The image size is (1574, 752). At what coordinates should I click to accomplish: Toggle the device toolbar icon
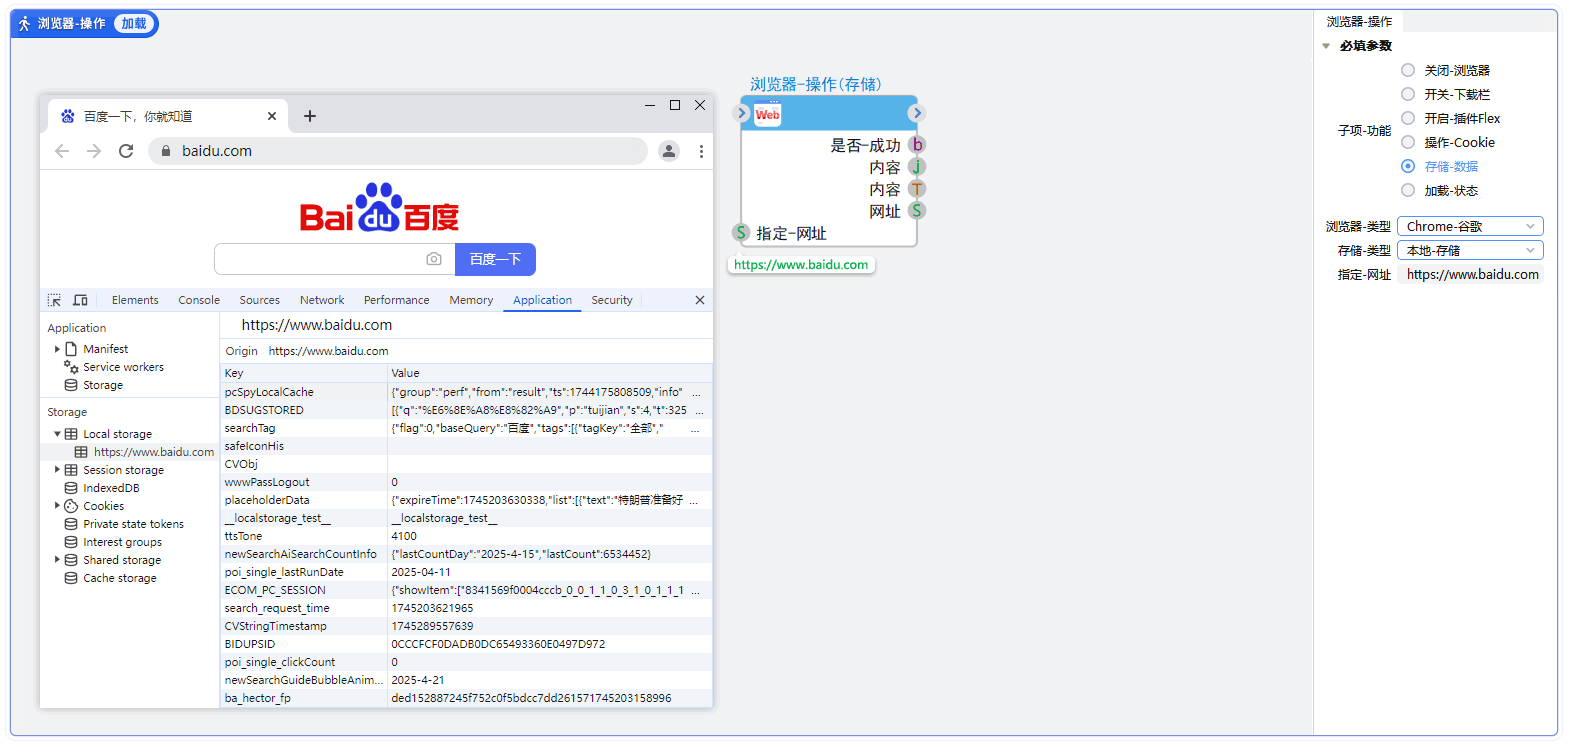pos(81,300)
